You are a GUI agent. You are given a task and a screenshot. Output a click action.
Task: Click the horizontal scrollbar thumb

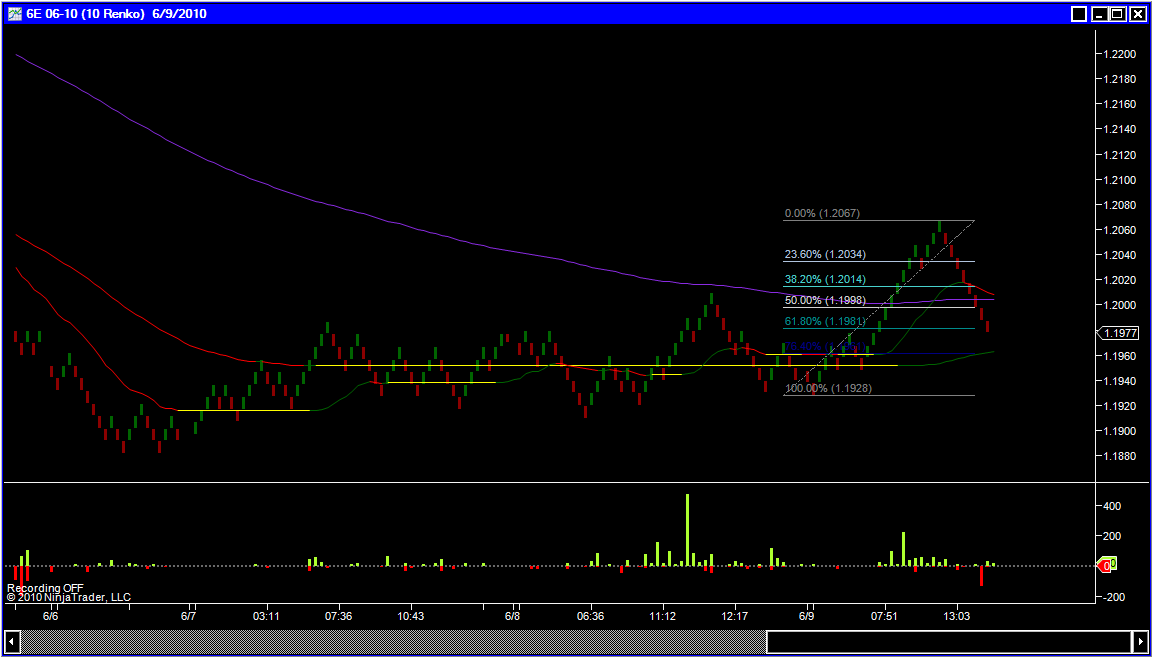[x=949, y=642]
